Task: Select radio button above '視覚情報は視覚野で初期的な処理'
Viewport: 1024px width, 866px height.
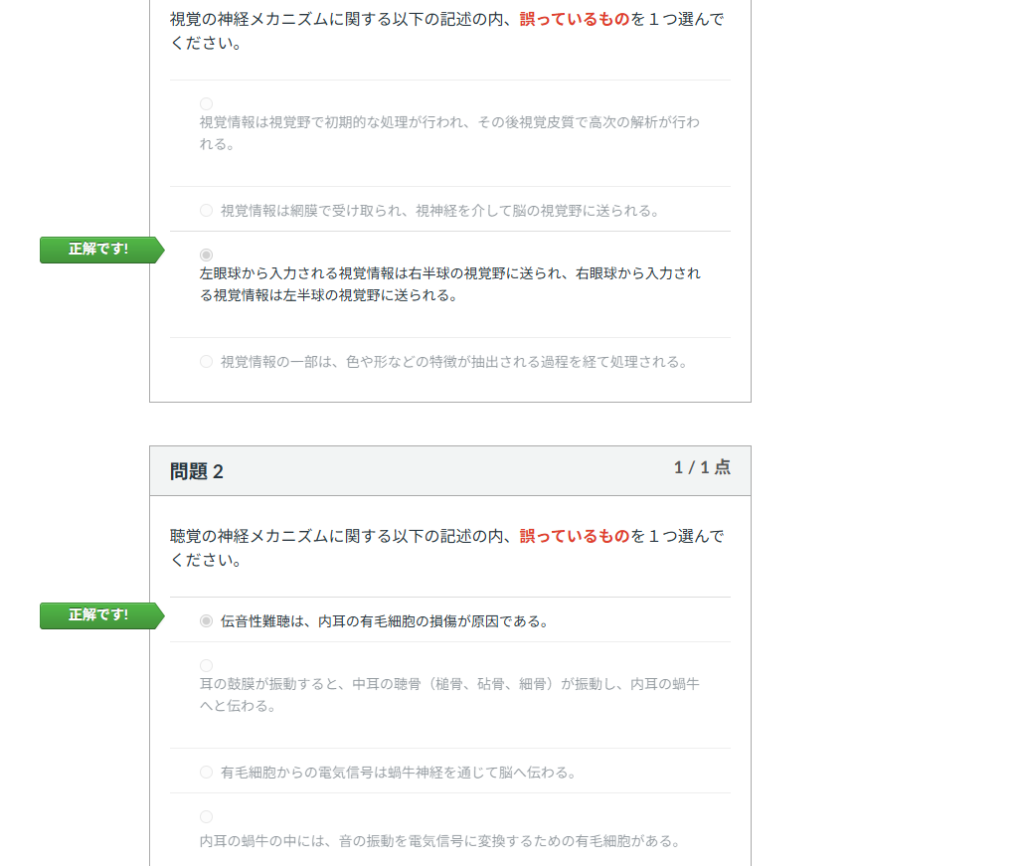Action: pos(206,104)
